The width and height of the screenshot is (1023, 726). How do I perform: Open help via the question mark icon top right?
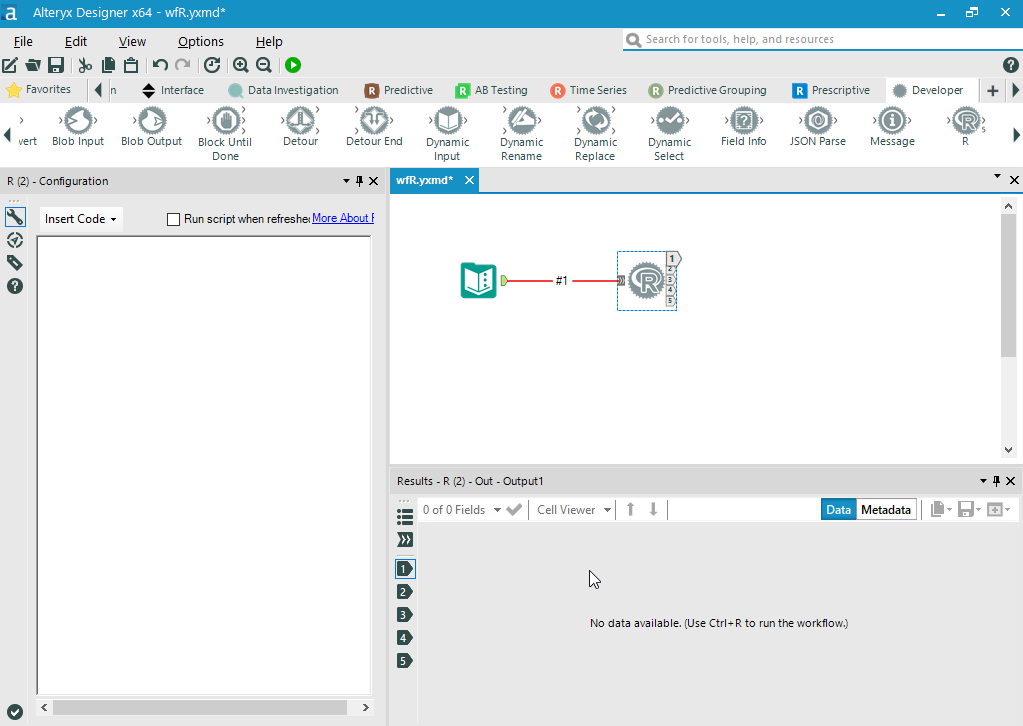click(x=1010, y=65)
